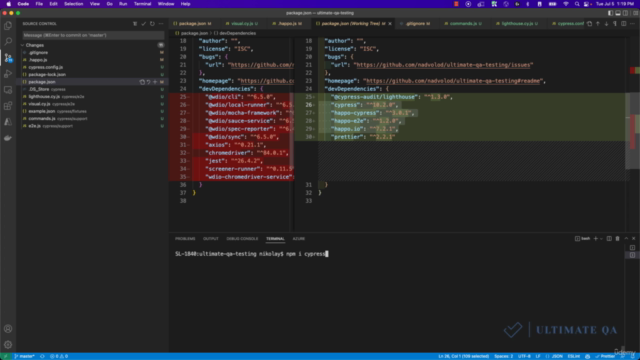The height and width of the screenshot is (360, 640).
Task: Open the Explorer view in activity bar
Action: [8, 26]
